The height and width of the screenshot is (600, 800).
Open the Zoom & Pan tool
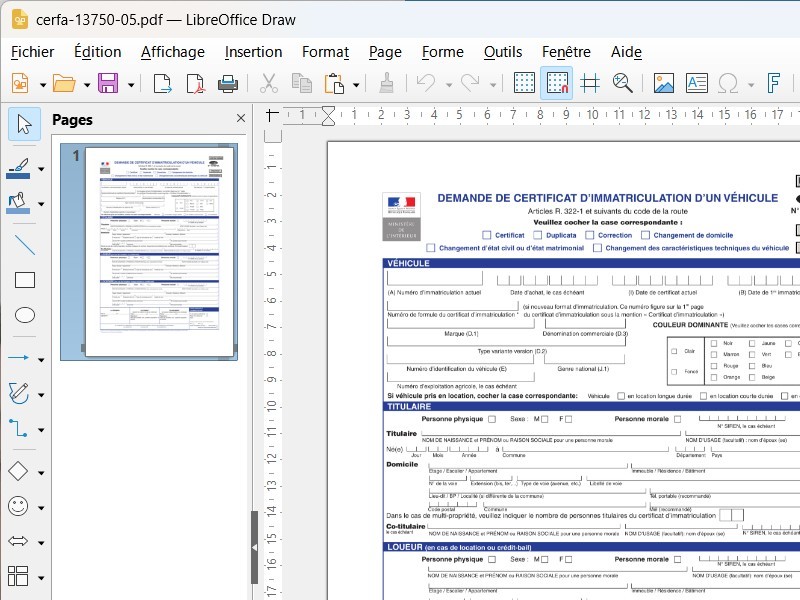pyautogui.click(x=623, y=84)
